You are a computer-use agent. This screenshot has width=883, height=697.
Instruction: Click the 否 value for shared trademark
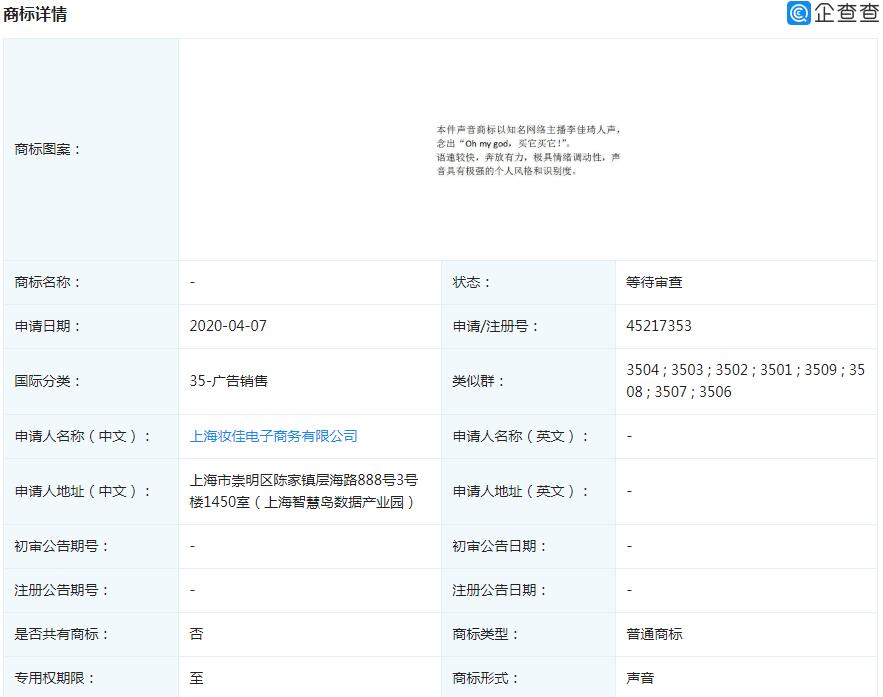pyautogui.click(x=196, y=634)
